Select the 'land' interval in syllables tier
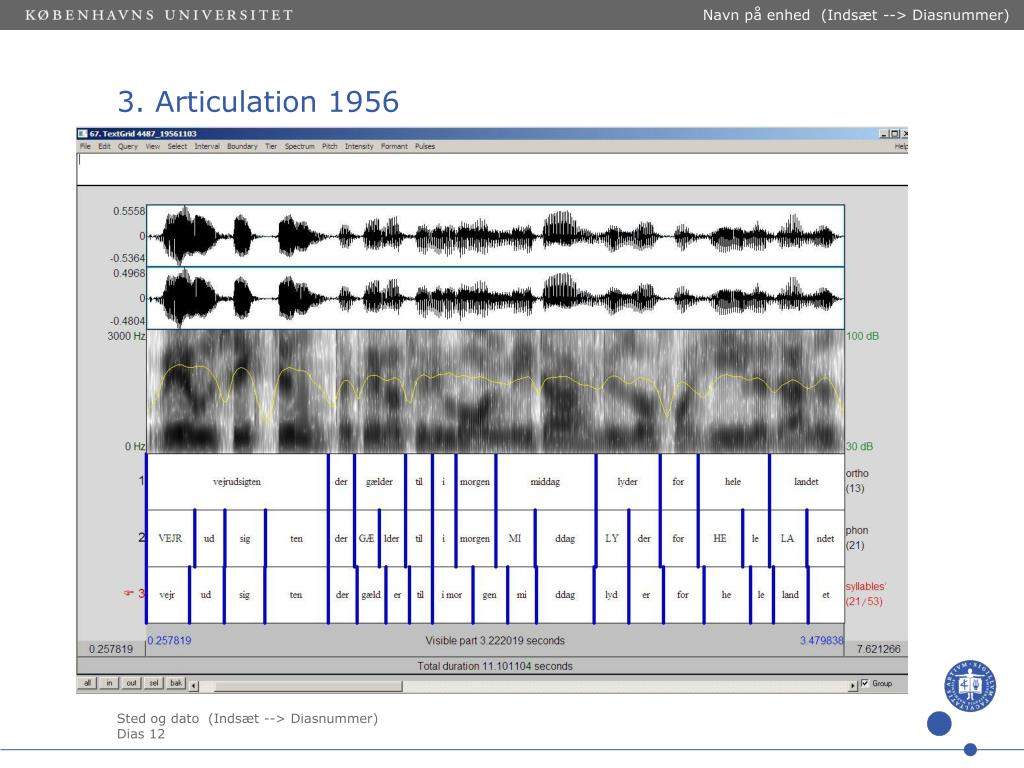1024x768 pixels. click(x=790, y=595)
